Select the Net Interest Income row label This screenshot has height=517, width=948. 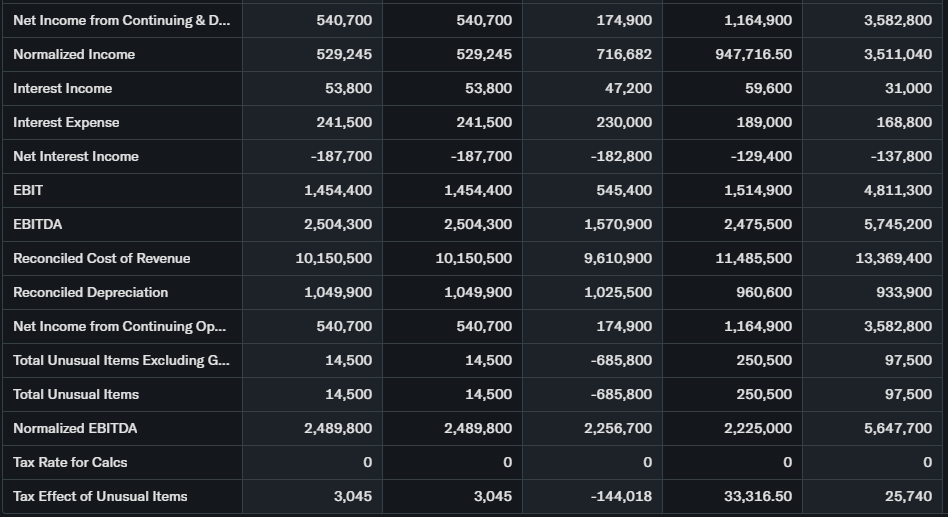coord(76,156)
